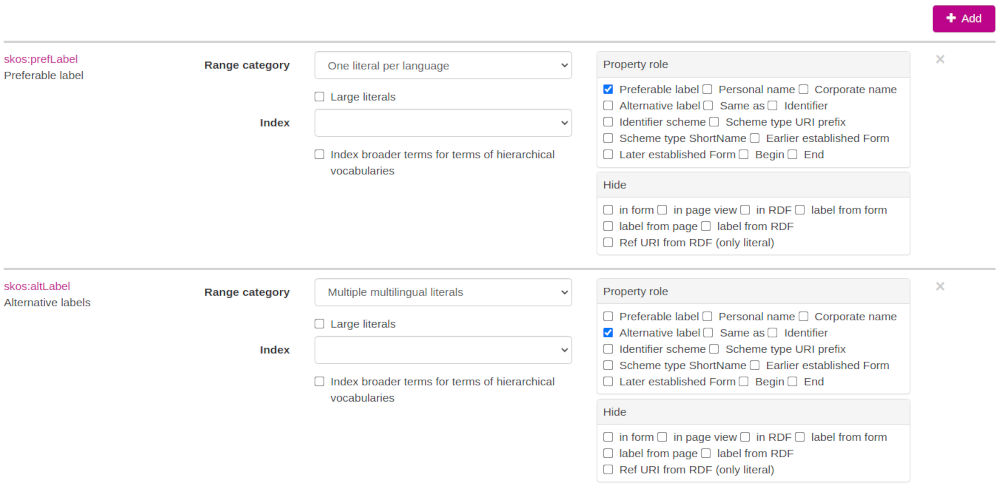Image resolution: width=1000 pixels, height=489 pixels.
Task: Check Ref URI from RDF for altLabel
Action: click(608, 469)
